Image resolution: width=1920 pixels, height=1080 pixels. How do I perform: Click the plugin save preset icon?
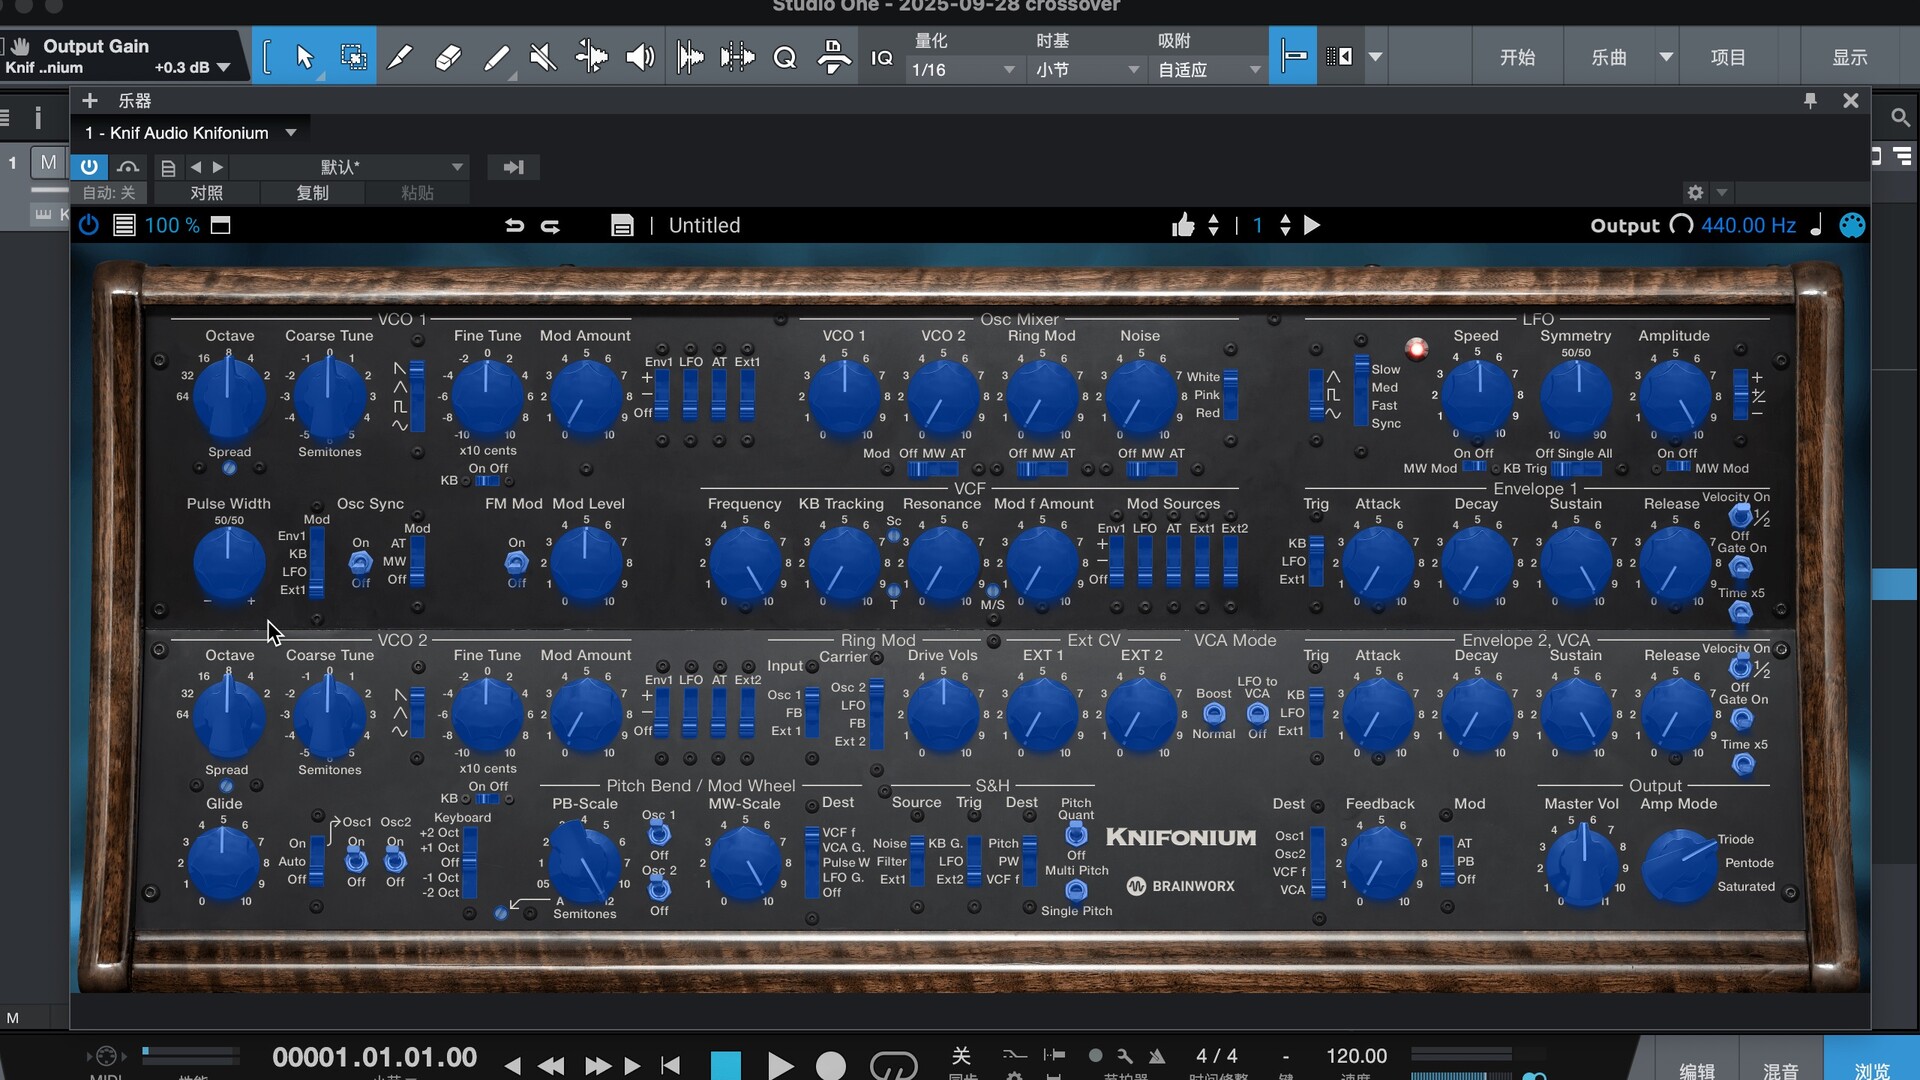(x=622, y=226)
